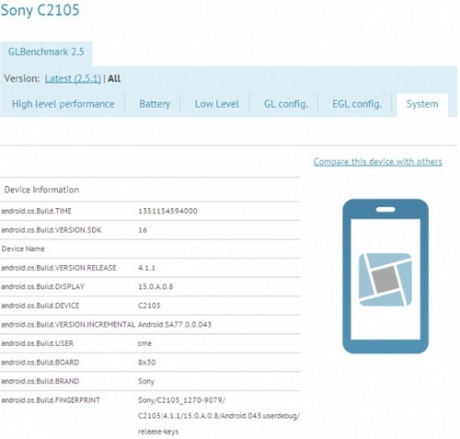Select the SDK value 16

click(x=143, y=230)
